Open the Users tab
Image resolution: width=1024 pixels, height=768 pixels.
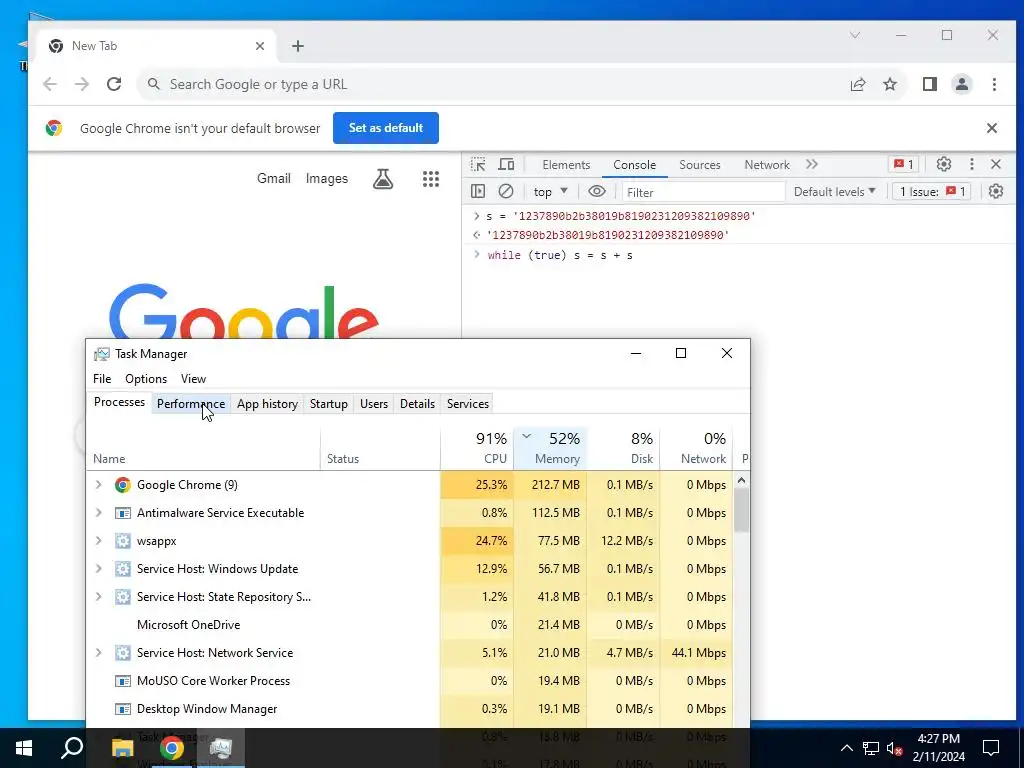374,404
